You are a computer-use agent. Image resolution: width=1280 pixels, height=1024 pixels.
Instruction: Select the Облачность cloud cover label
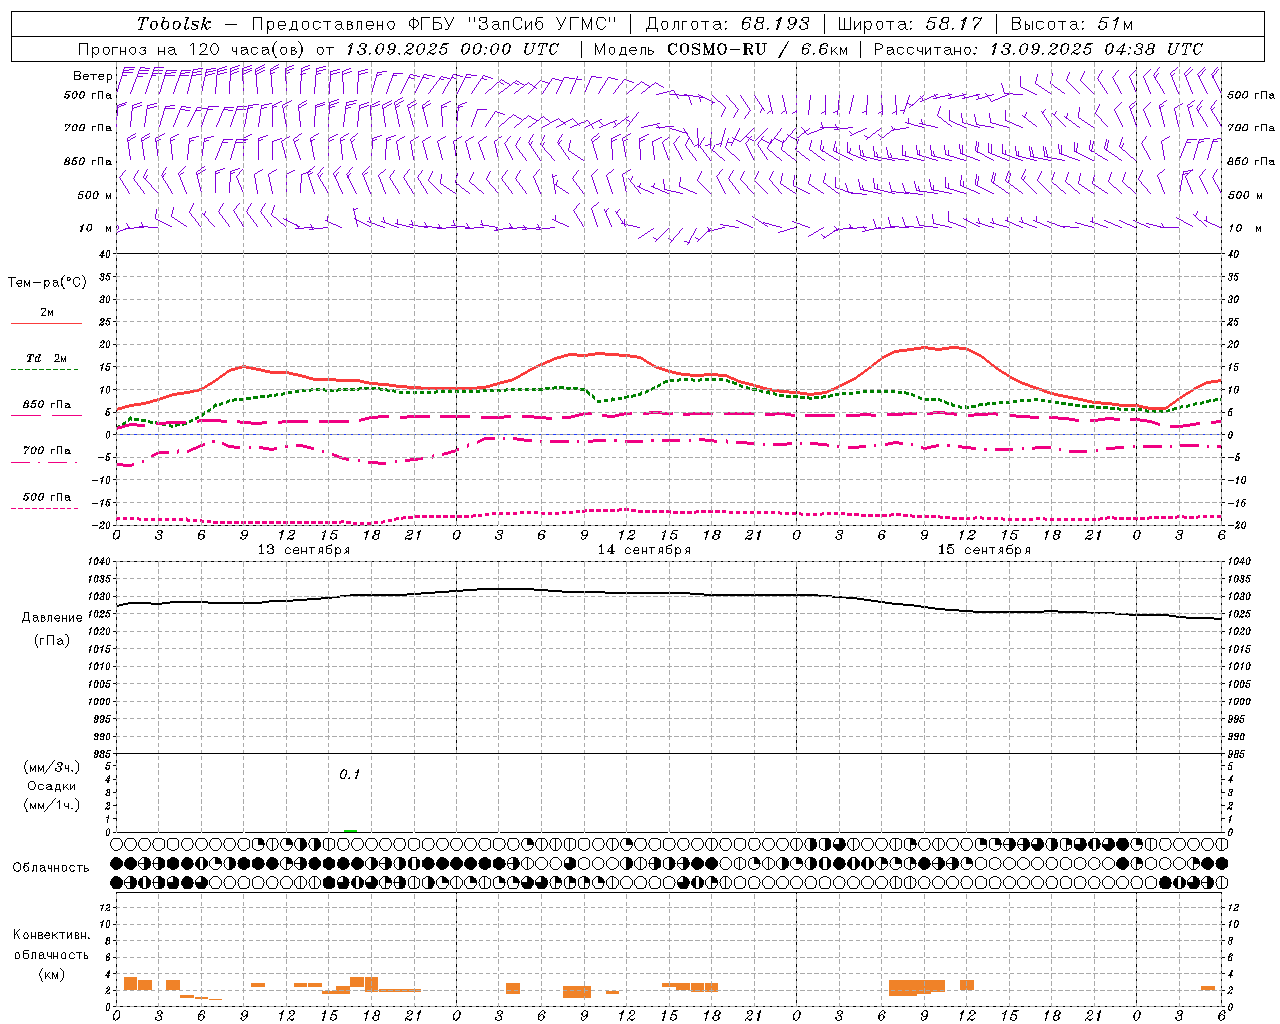(x=51, y=868)
